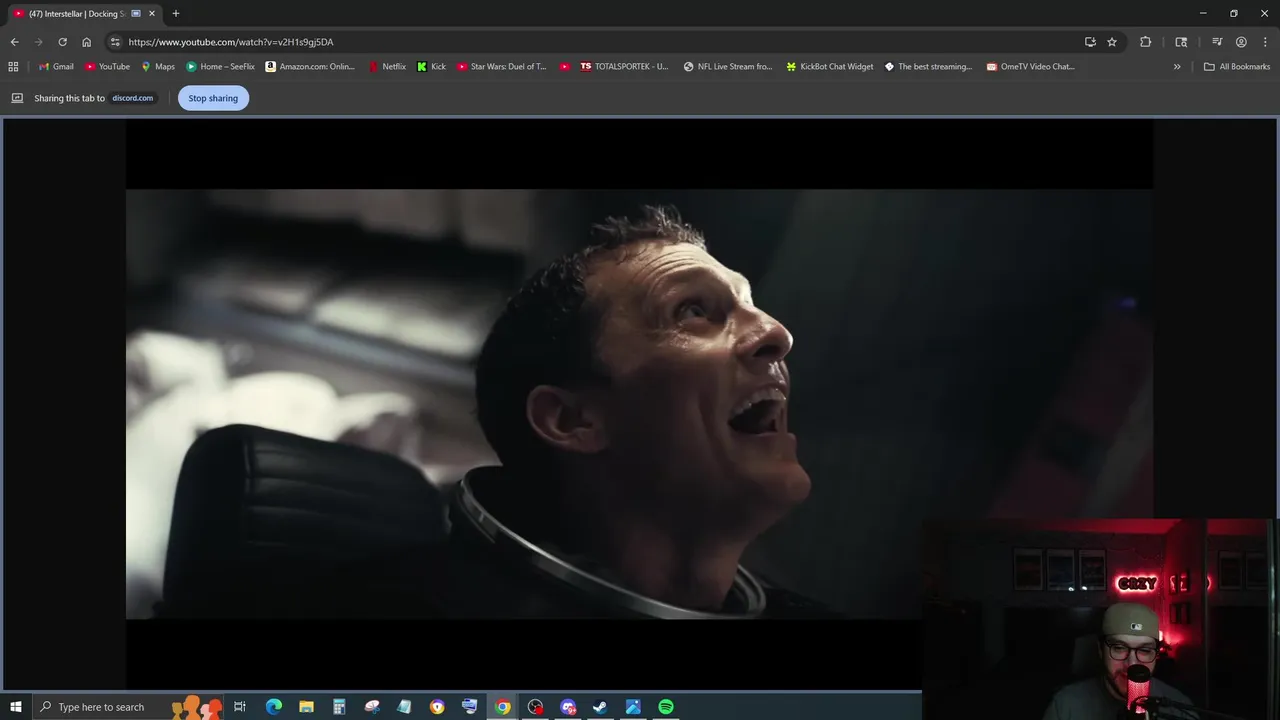Reload the YouTube page
Viewport: 1280px width, 720px height.
tap(62, 42)
